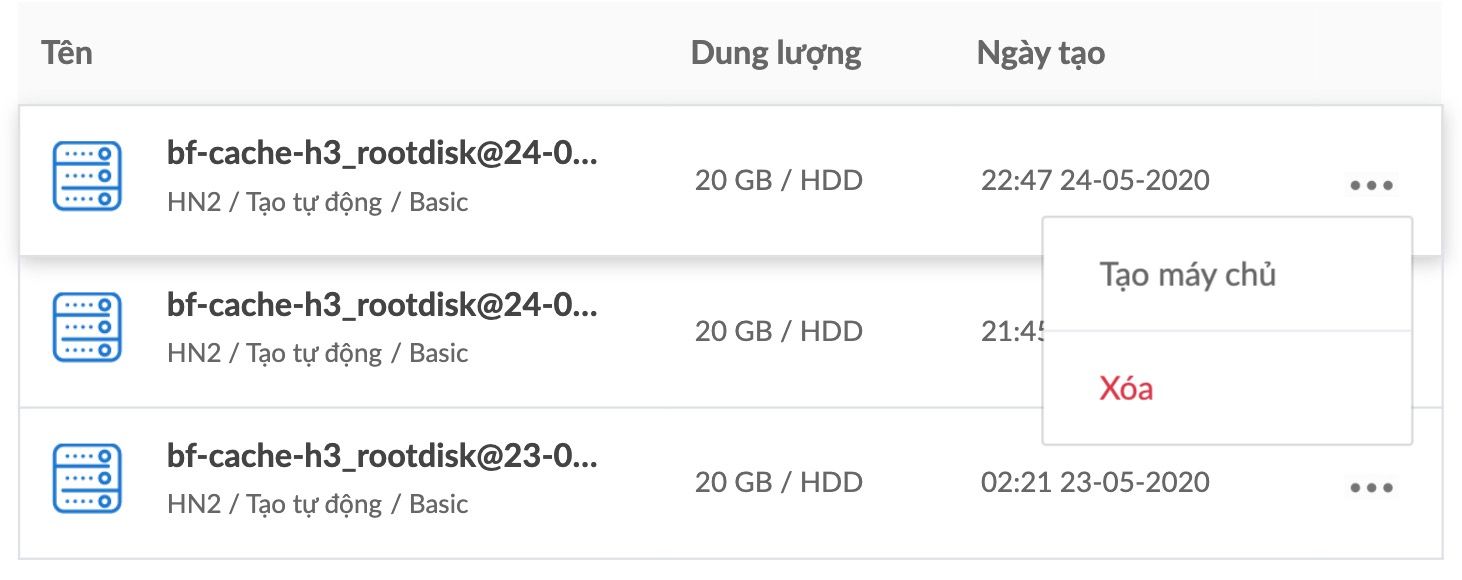The height and width of the screenshot is (580, 1462).
Task: Click the date "02:21 23-05-2020"
Action: [x=1095, y=482]
